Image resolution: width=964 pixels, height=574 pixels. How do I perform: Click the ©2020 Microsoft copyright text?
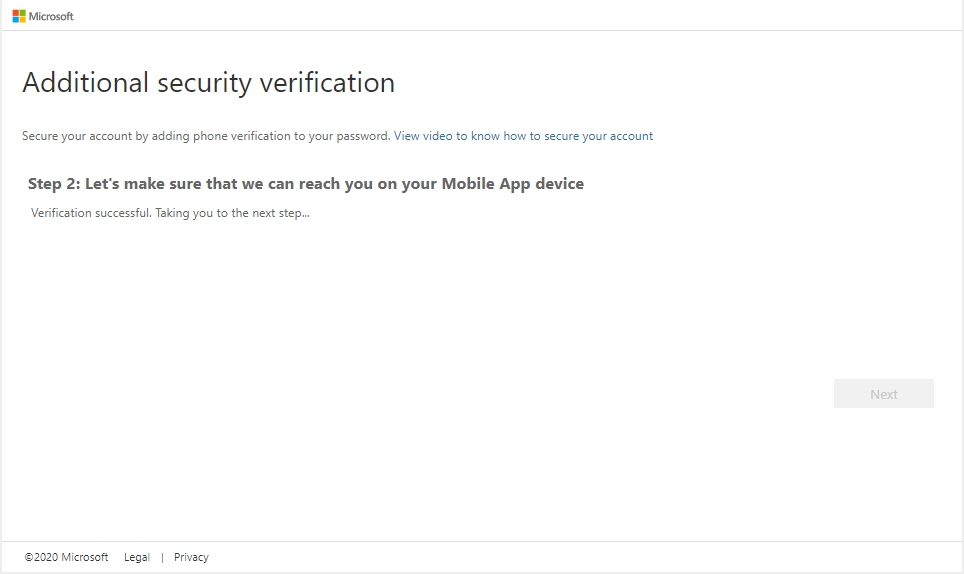[x=66, y=557]
